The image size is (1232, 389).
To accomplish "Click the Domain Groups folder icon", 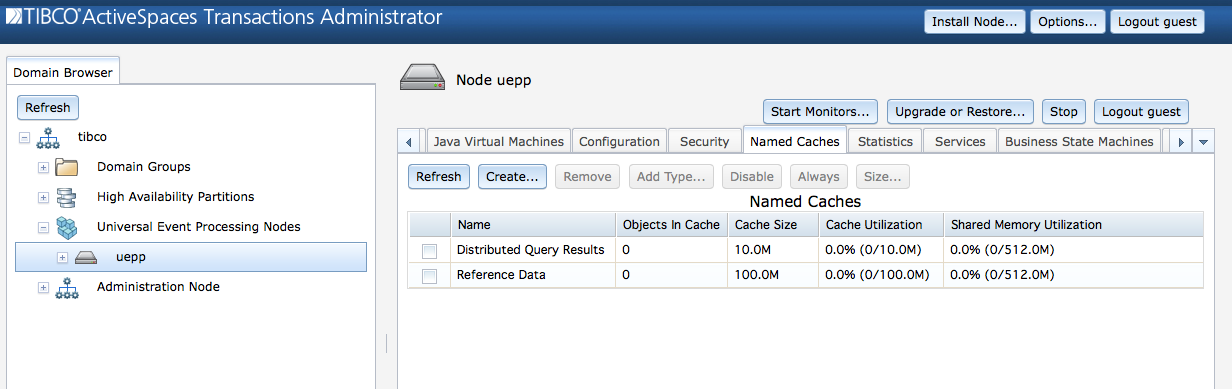I will 67,167.
